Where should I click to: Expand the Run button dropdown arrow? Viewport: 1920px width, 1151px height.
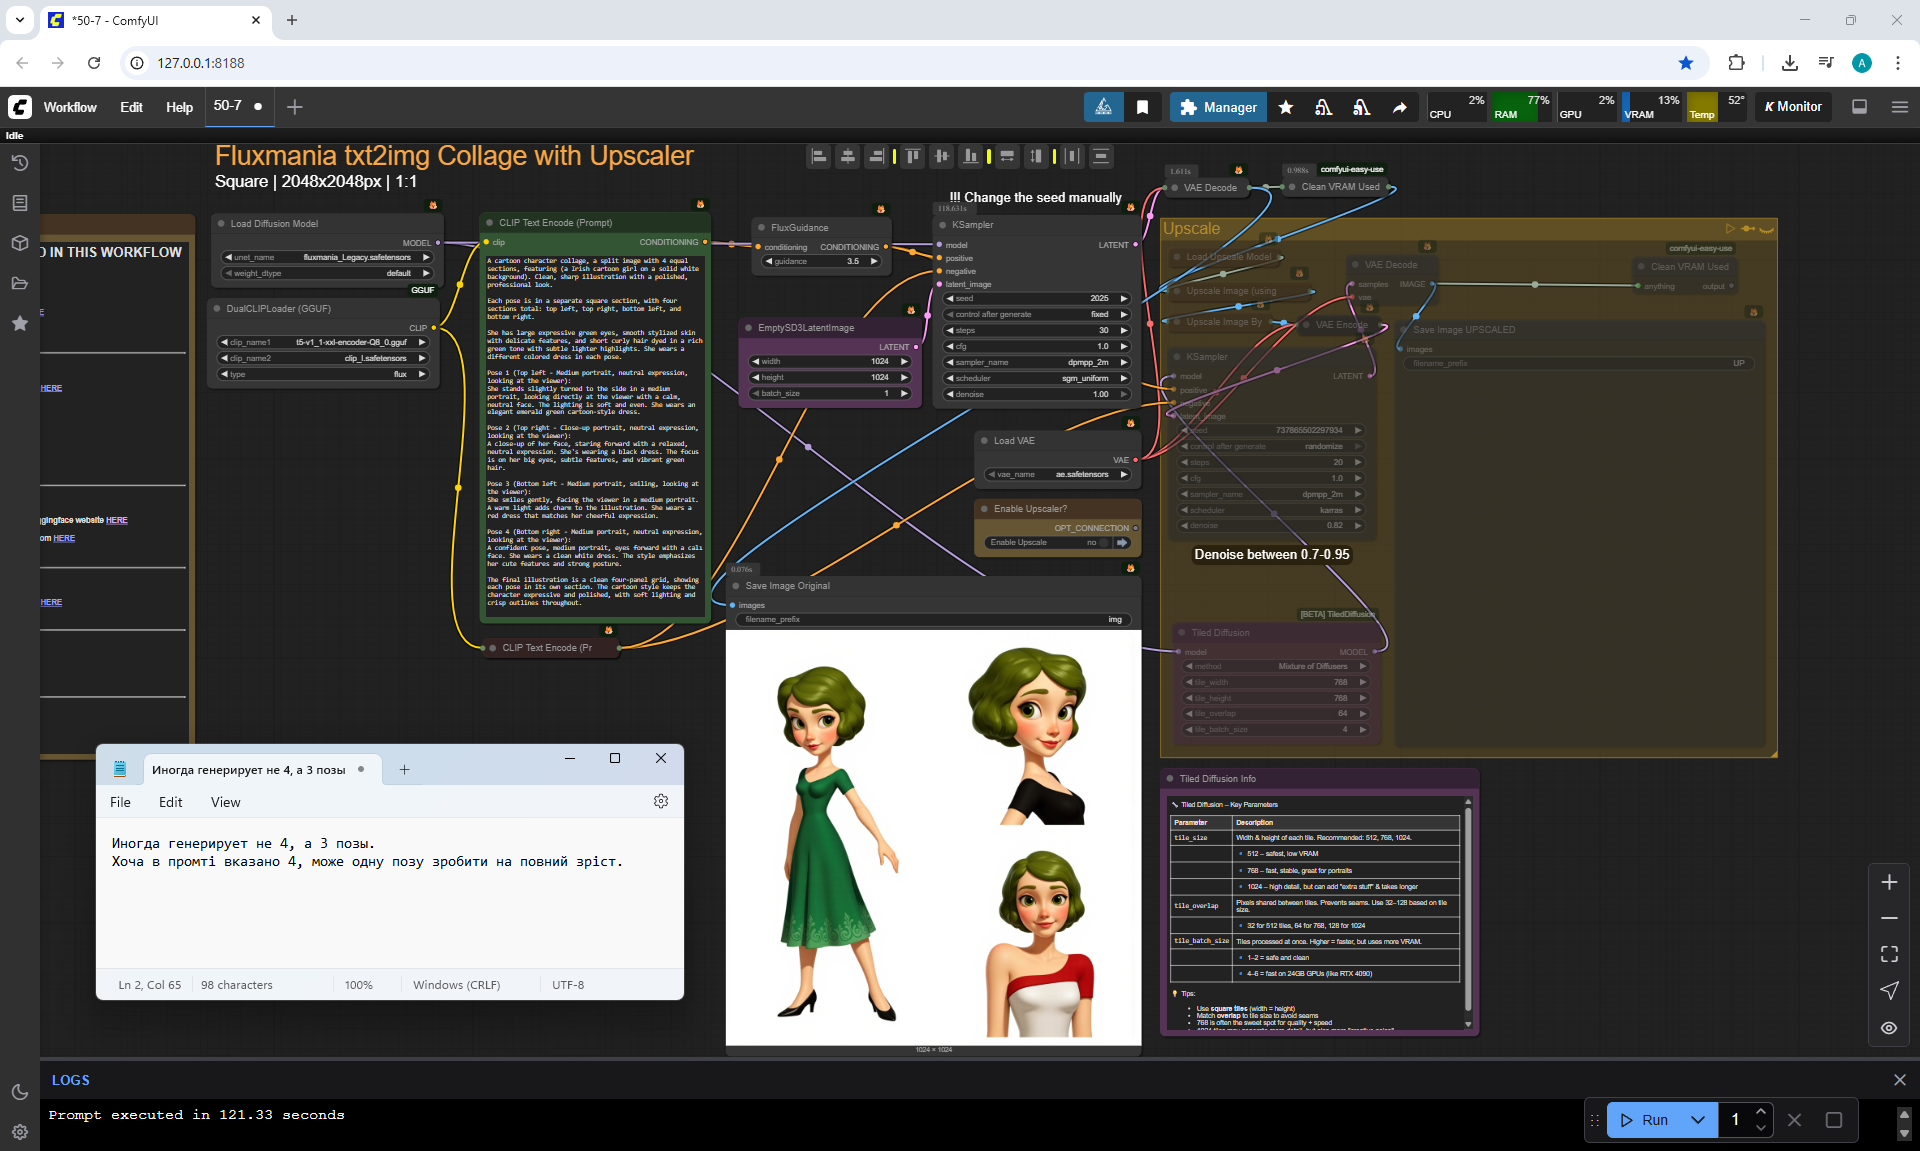pos(1698,1120)
